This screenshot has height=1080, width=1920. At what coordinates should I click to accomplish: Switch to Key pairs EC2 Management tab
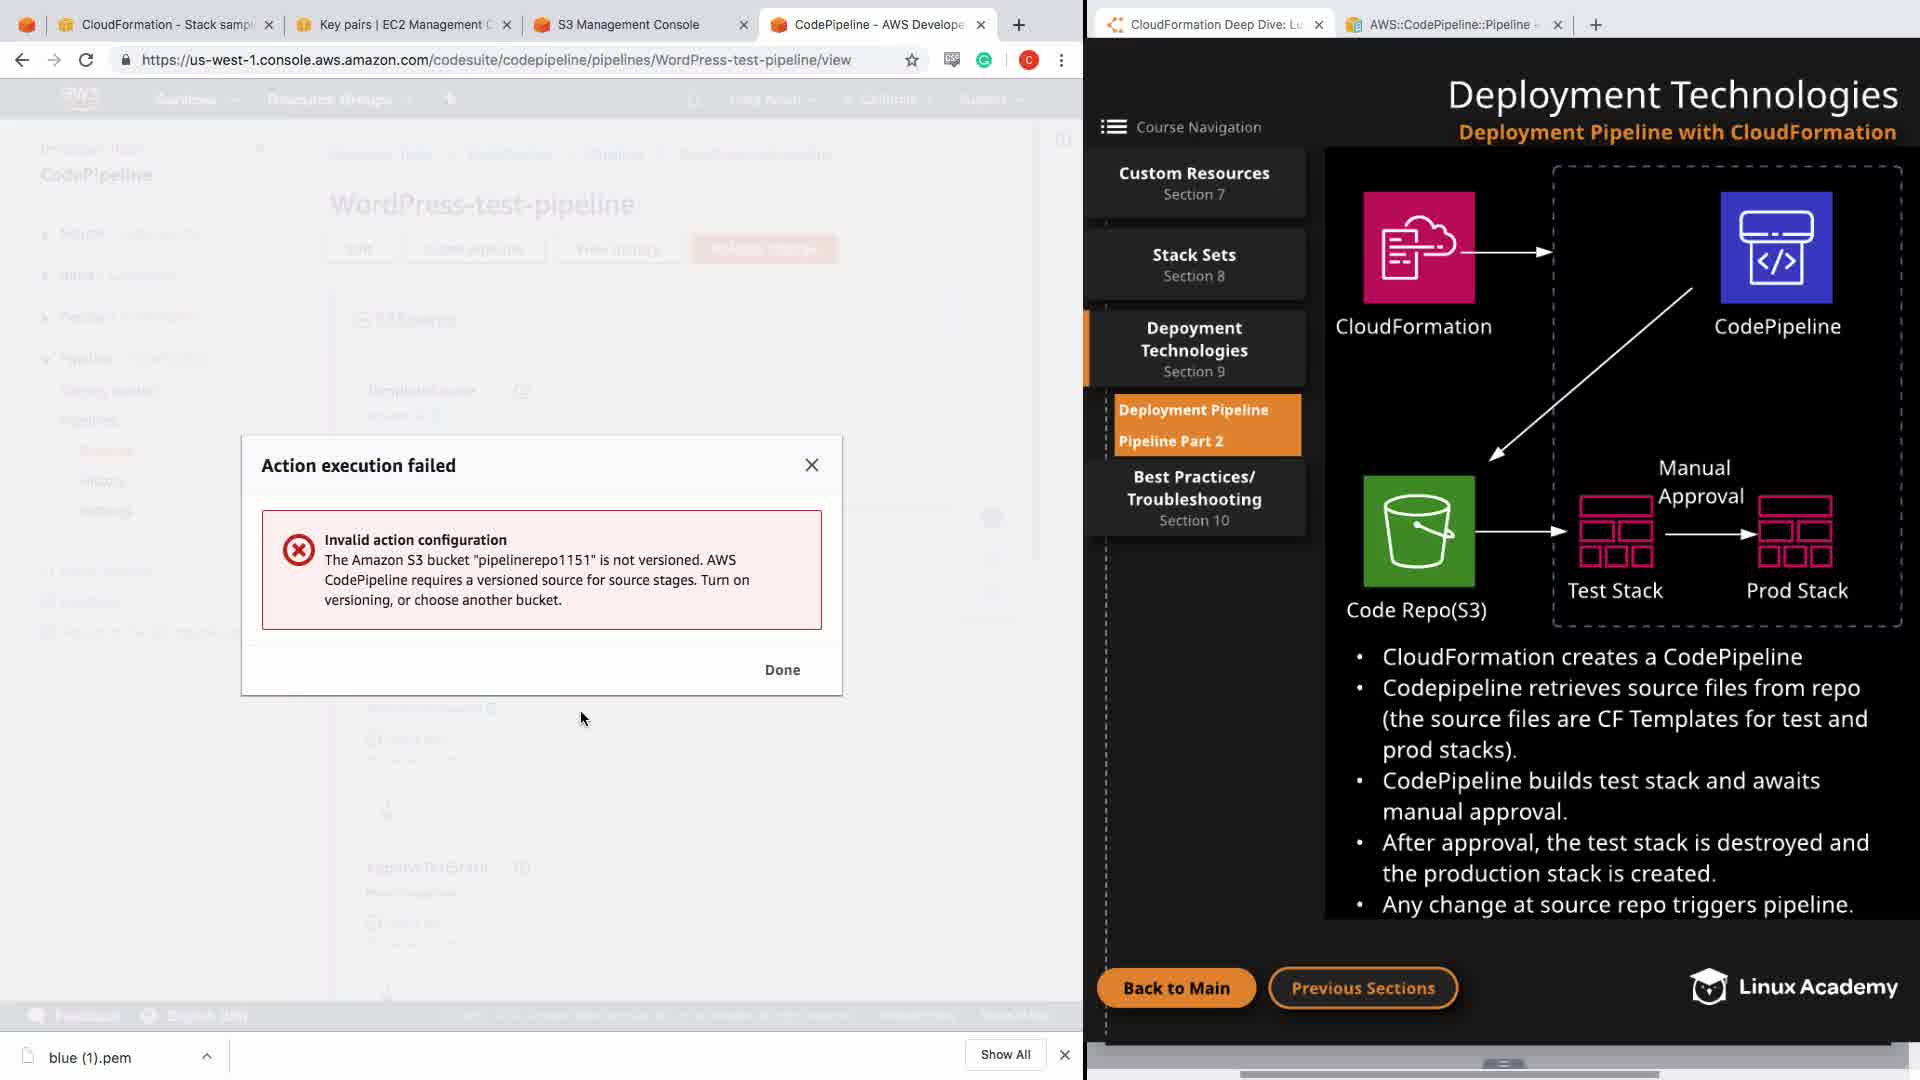400,24
